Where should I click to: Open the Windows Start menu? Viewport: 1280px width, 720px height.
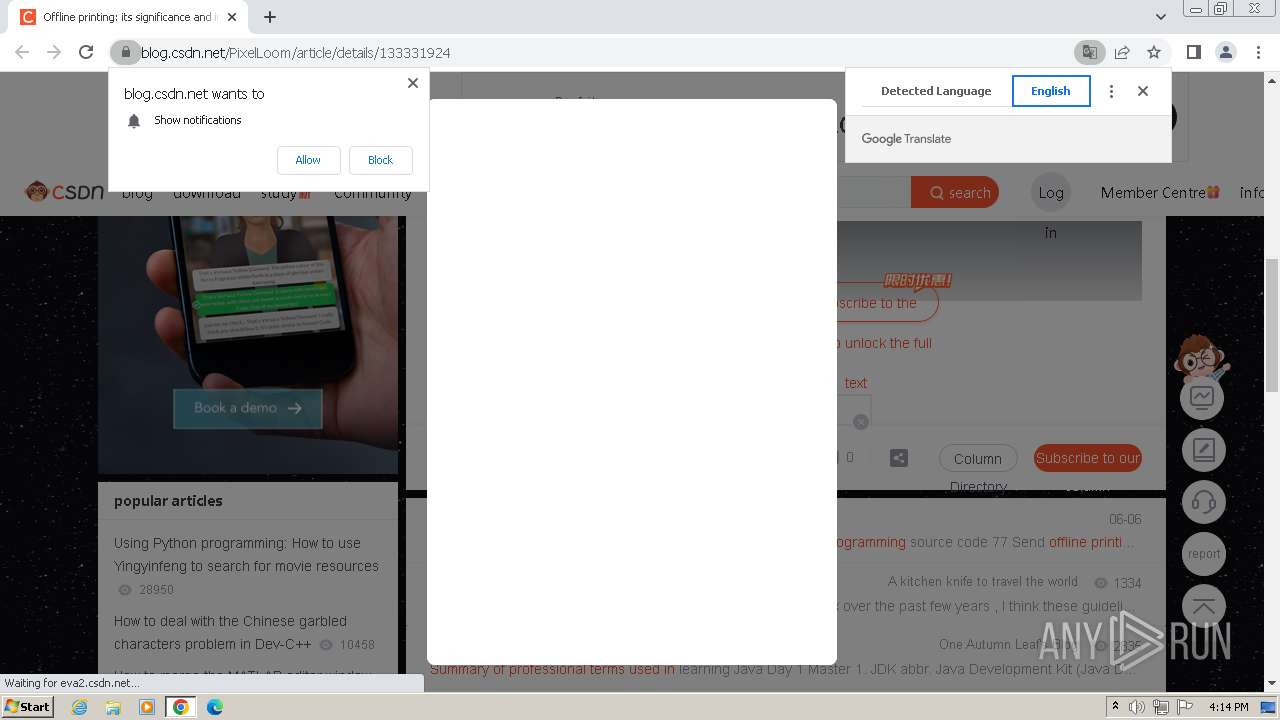point(28,706)
